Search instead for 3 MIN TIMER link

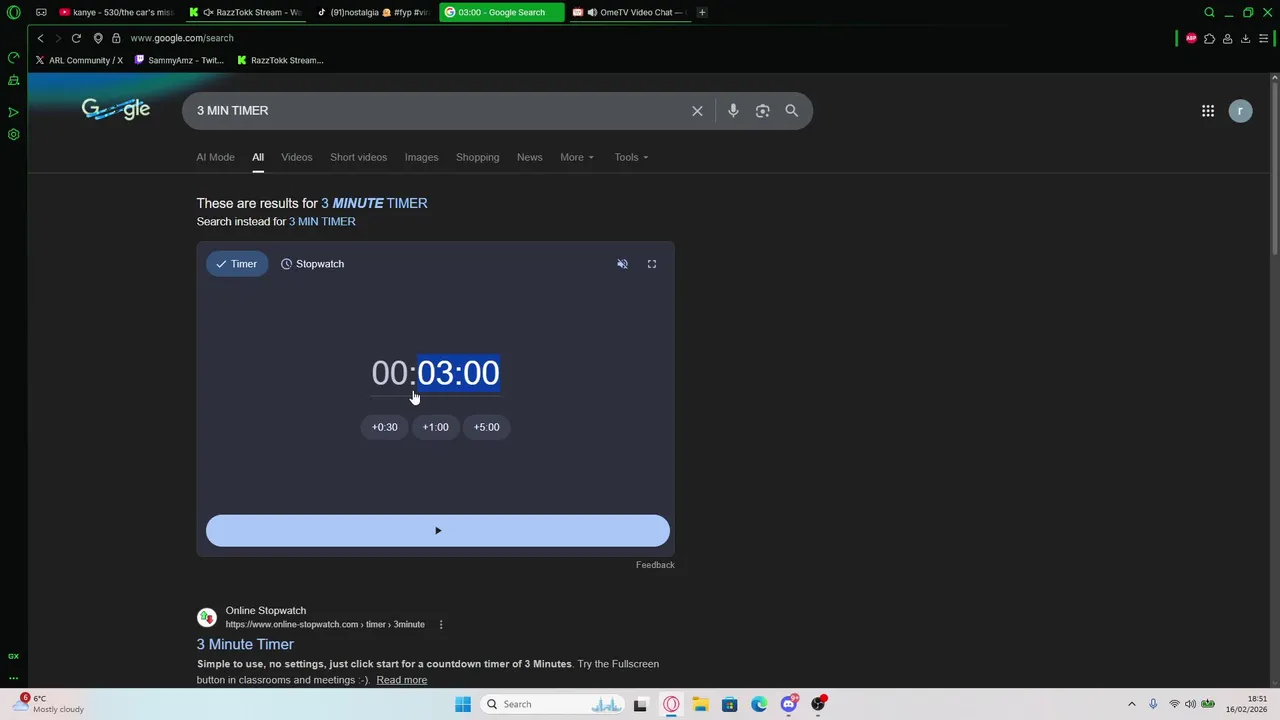322,222
